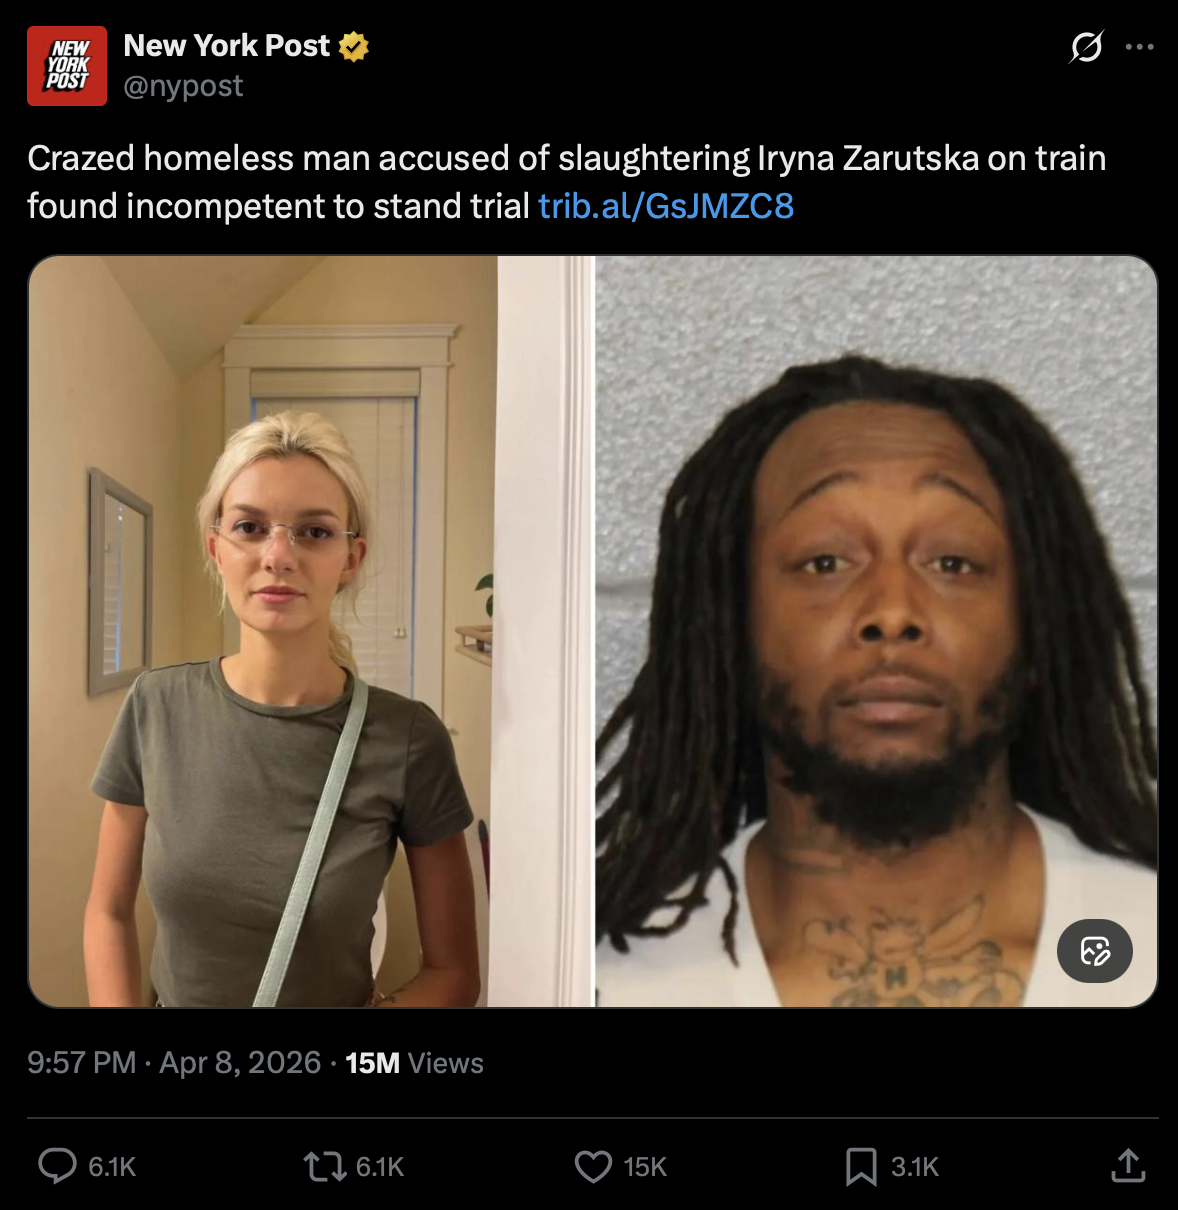The width and height of the screenshot is (1178, 1210).
Task: Click the 9:57 PM · Apr 8, 2026 timestamp
Action: point(174,1062)
